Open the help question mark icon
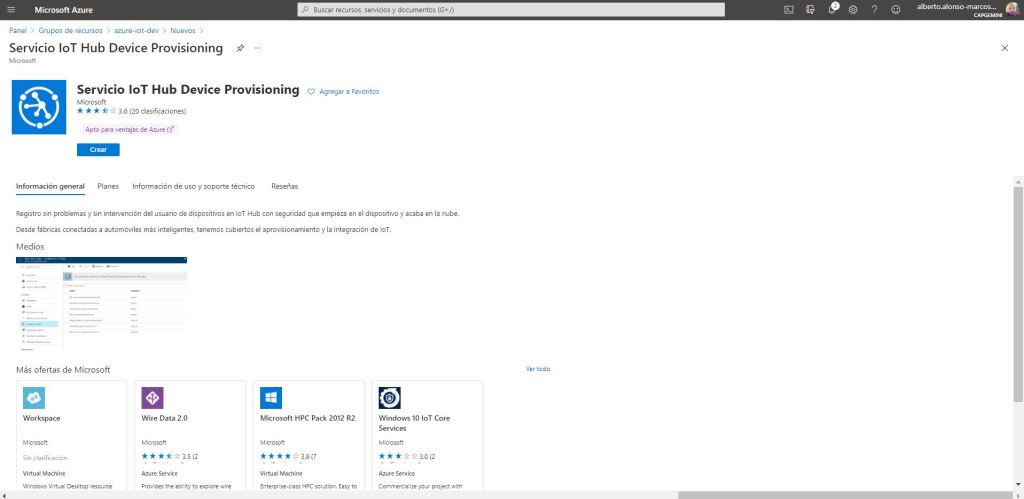This screenshot has height=499, width=1024. [x=874, y=9]
